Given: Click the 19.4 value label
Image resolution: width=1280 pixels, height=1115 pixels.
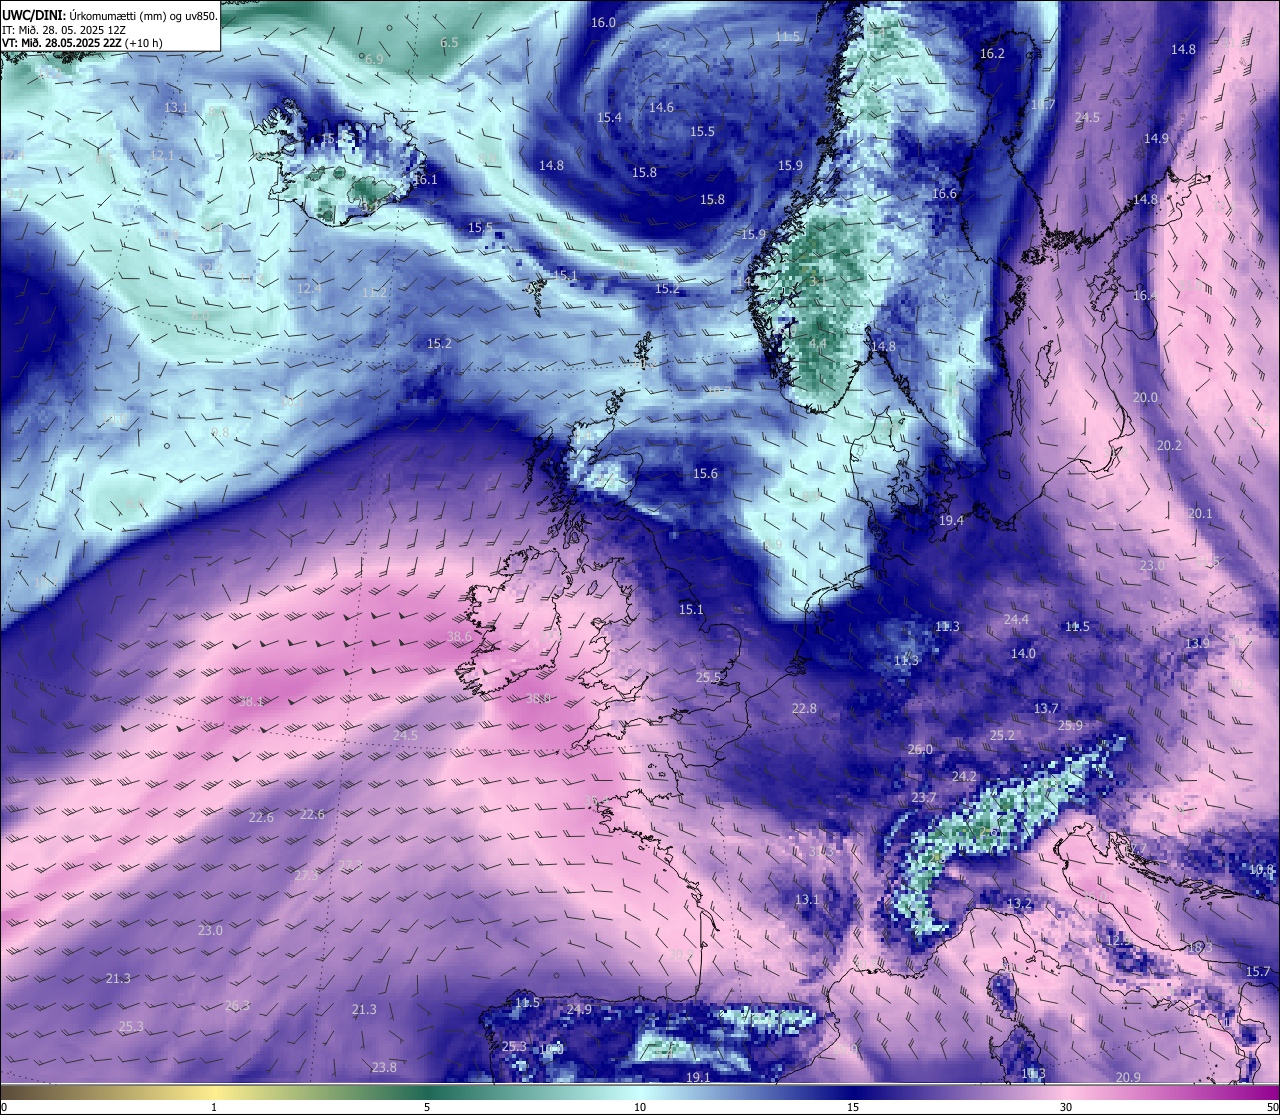Looking at the screenshot, I should click(951, 520).
